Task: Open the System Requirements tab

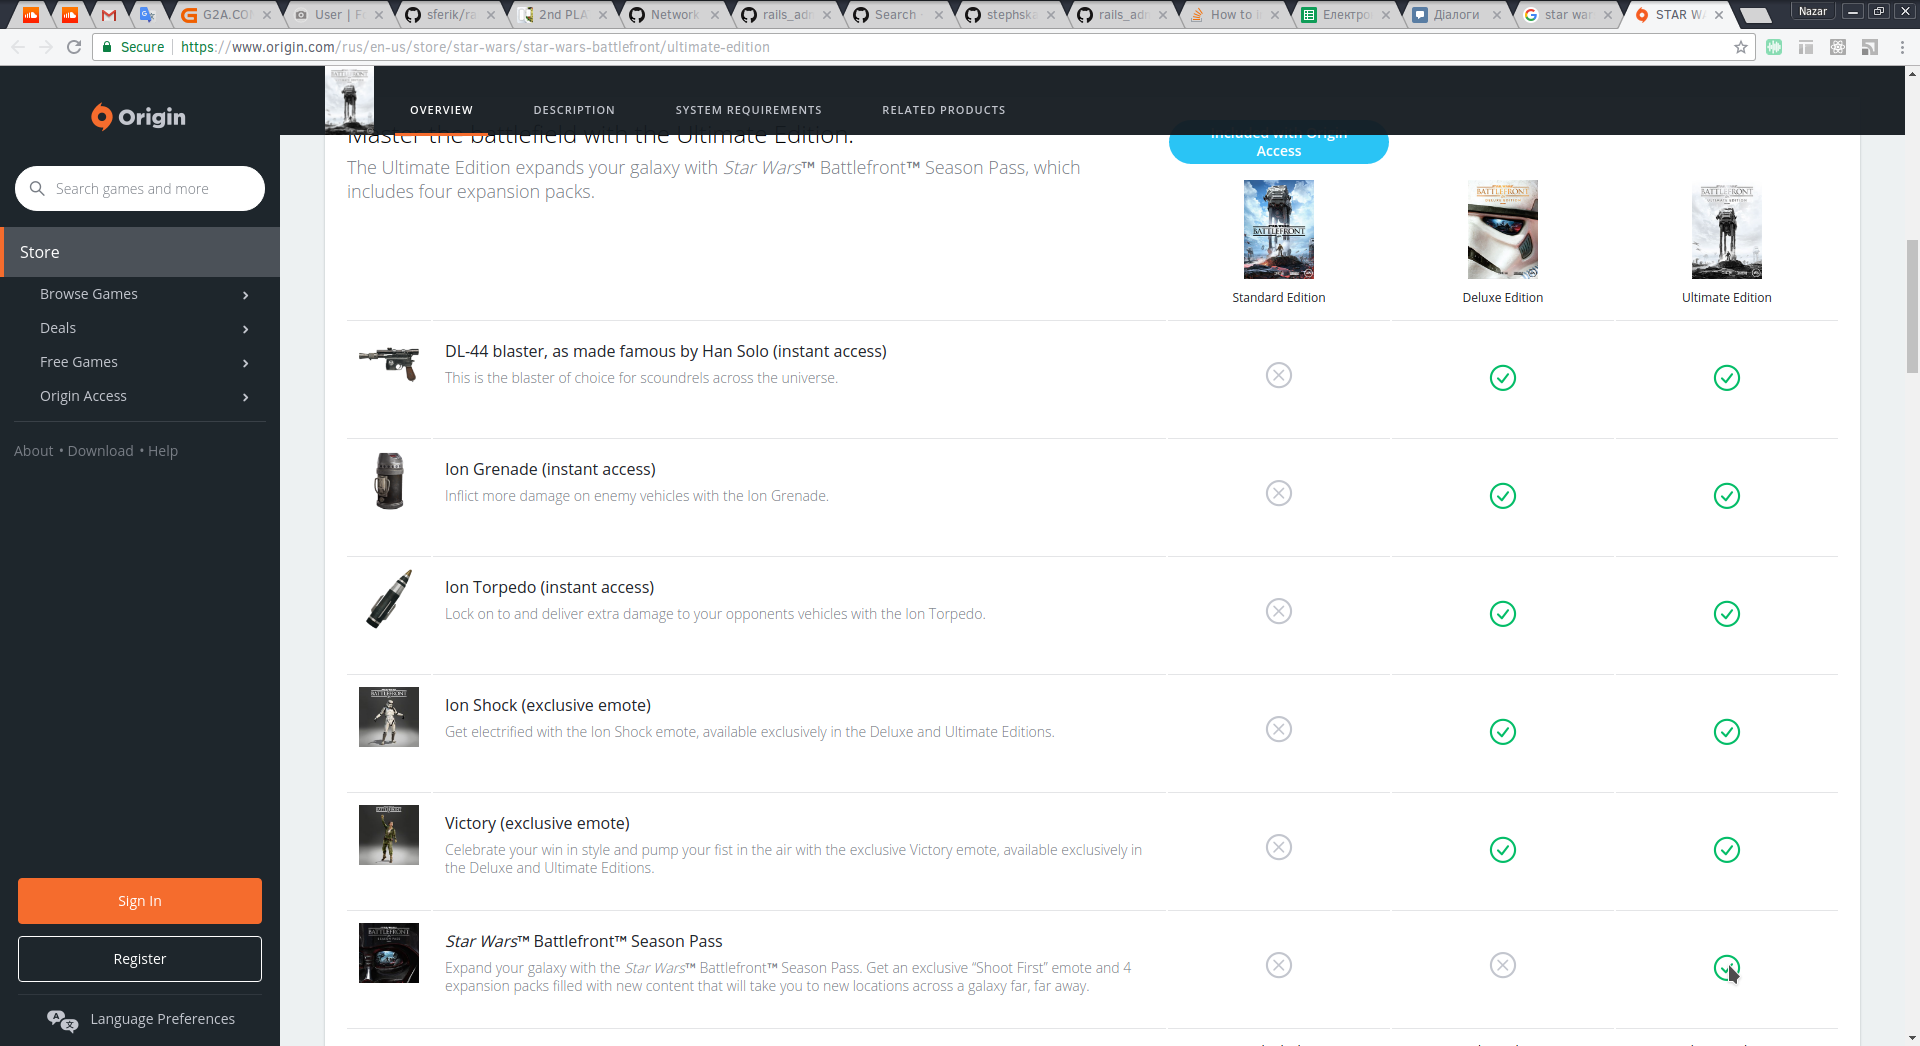Action: tap(748, 110)
